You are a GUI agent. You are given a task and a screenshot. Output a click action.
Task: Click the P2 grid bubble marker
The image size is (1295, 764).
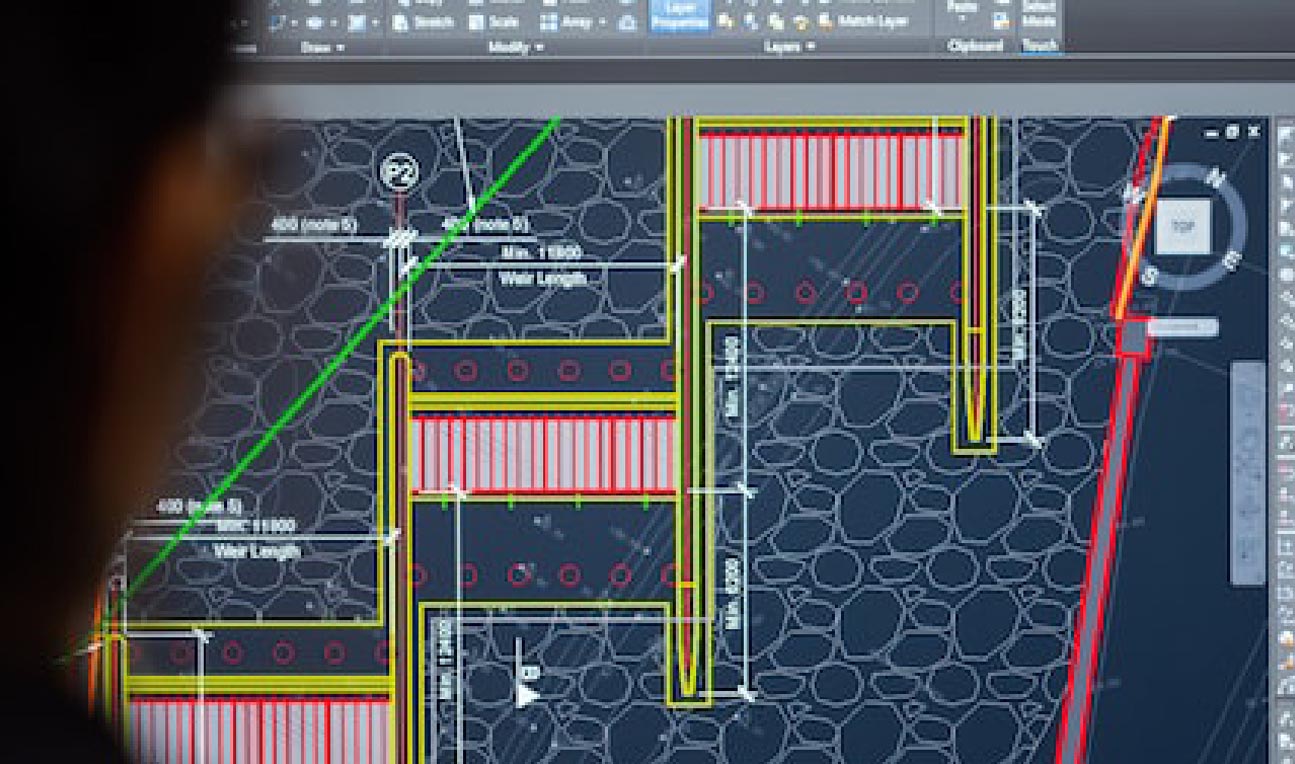pyautogui.click(x=399, y=174)
